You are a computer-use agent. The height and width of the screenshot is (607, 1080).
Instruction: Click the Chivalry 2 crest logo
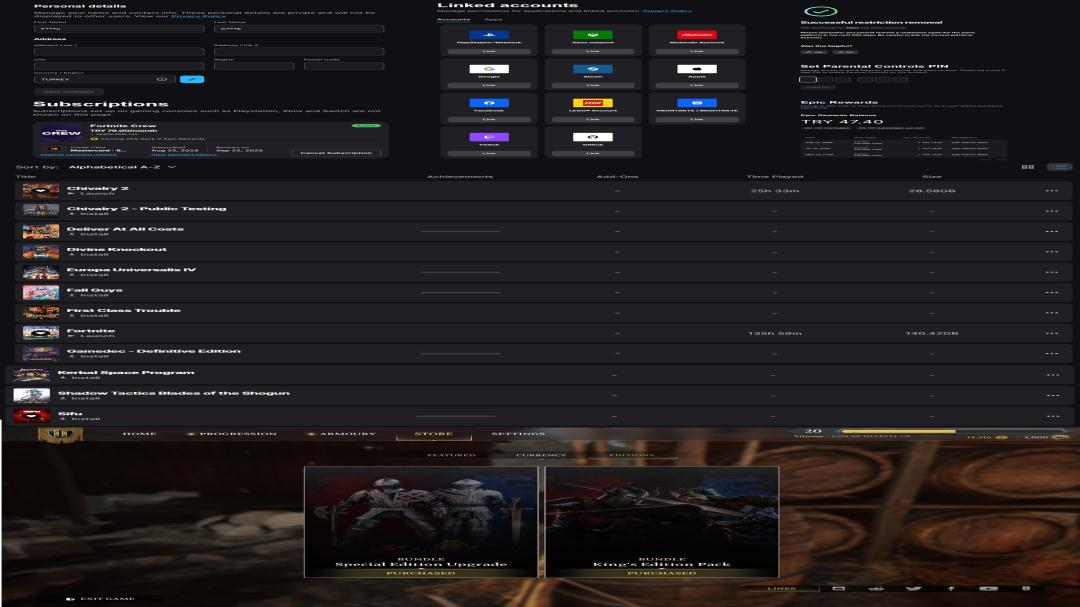tap(61, 435)
